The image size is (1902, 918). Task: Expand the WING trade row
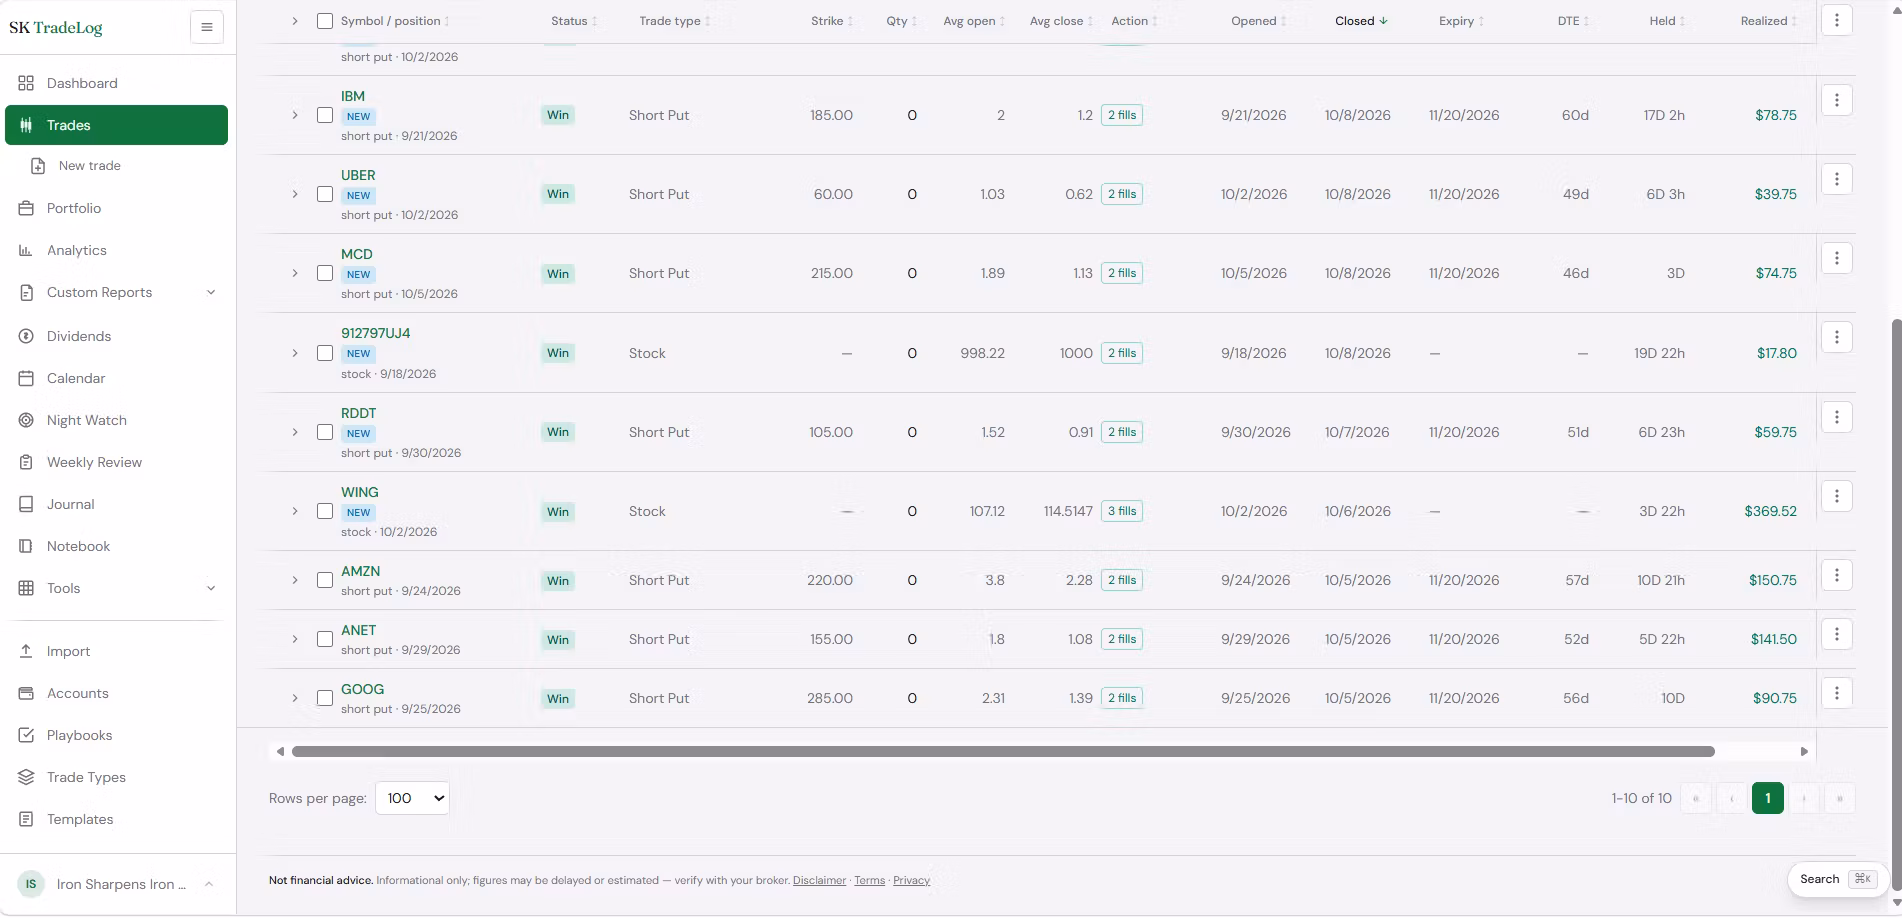click(295, 511)
